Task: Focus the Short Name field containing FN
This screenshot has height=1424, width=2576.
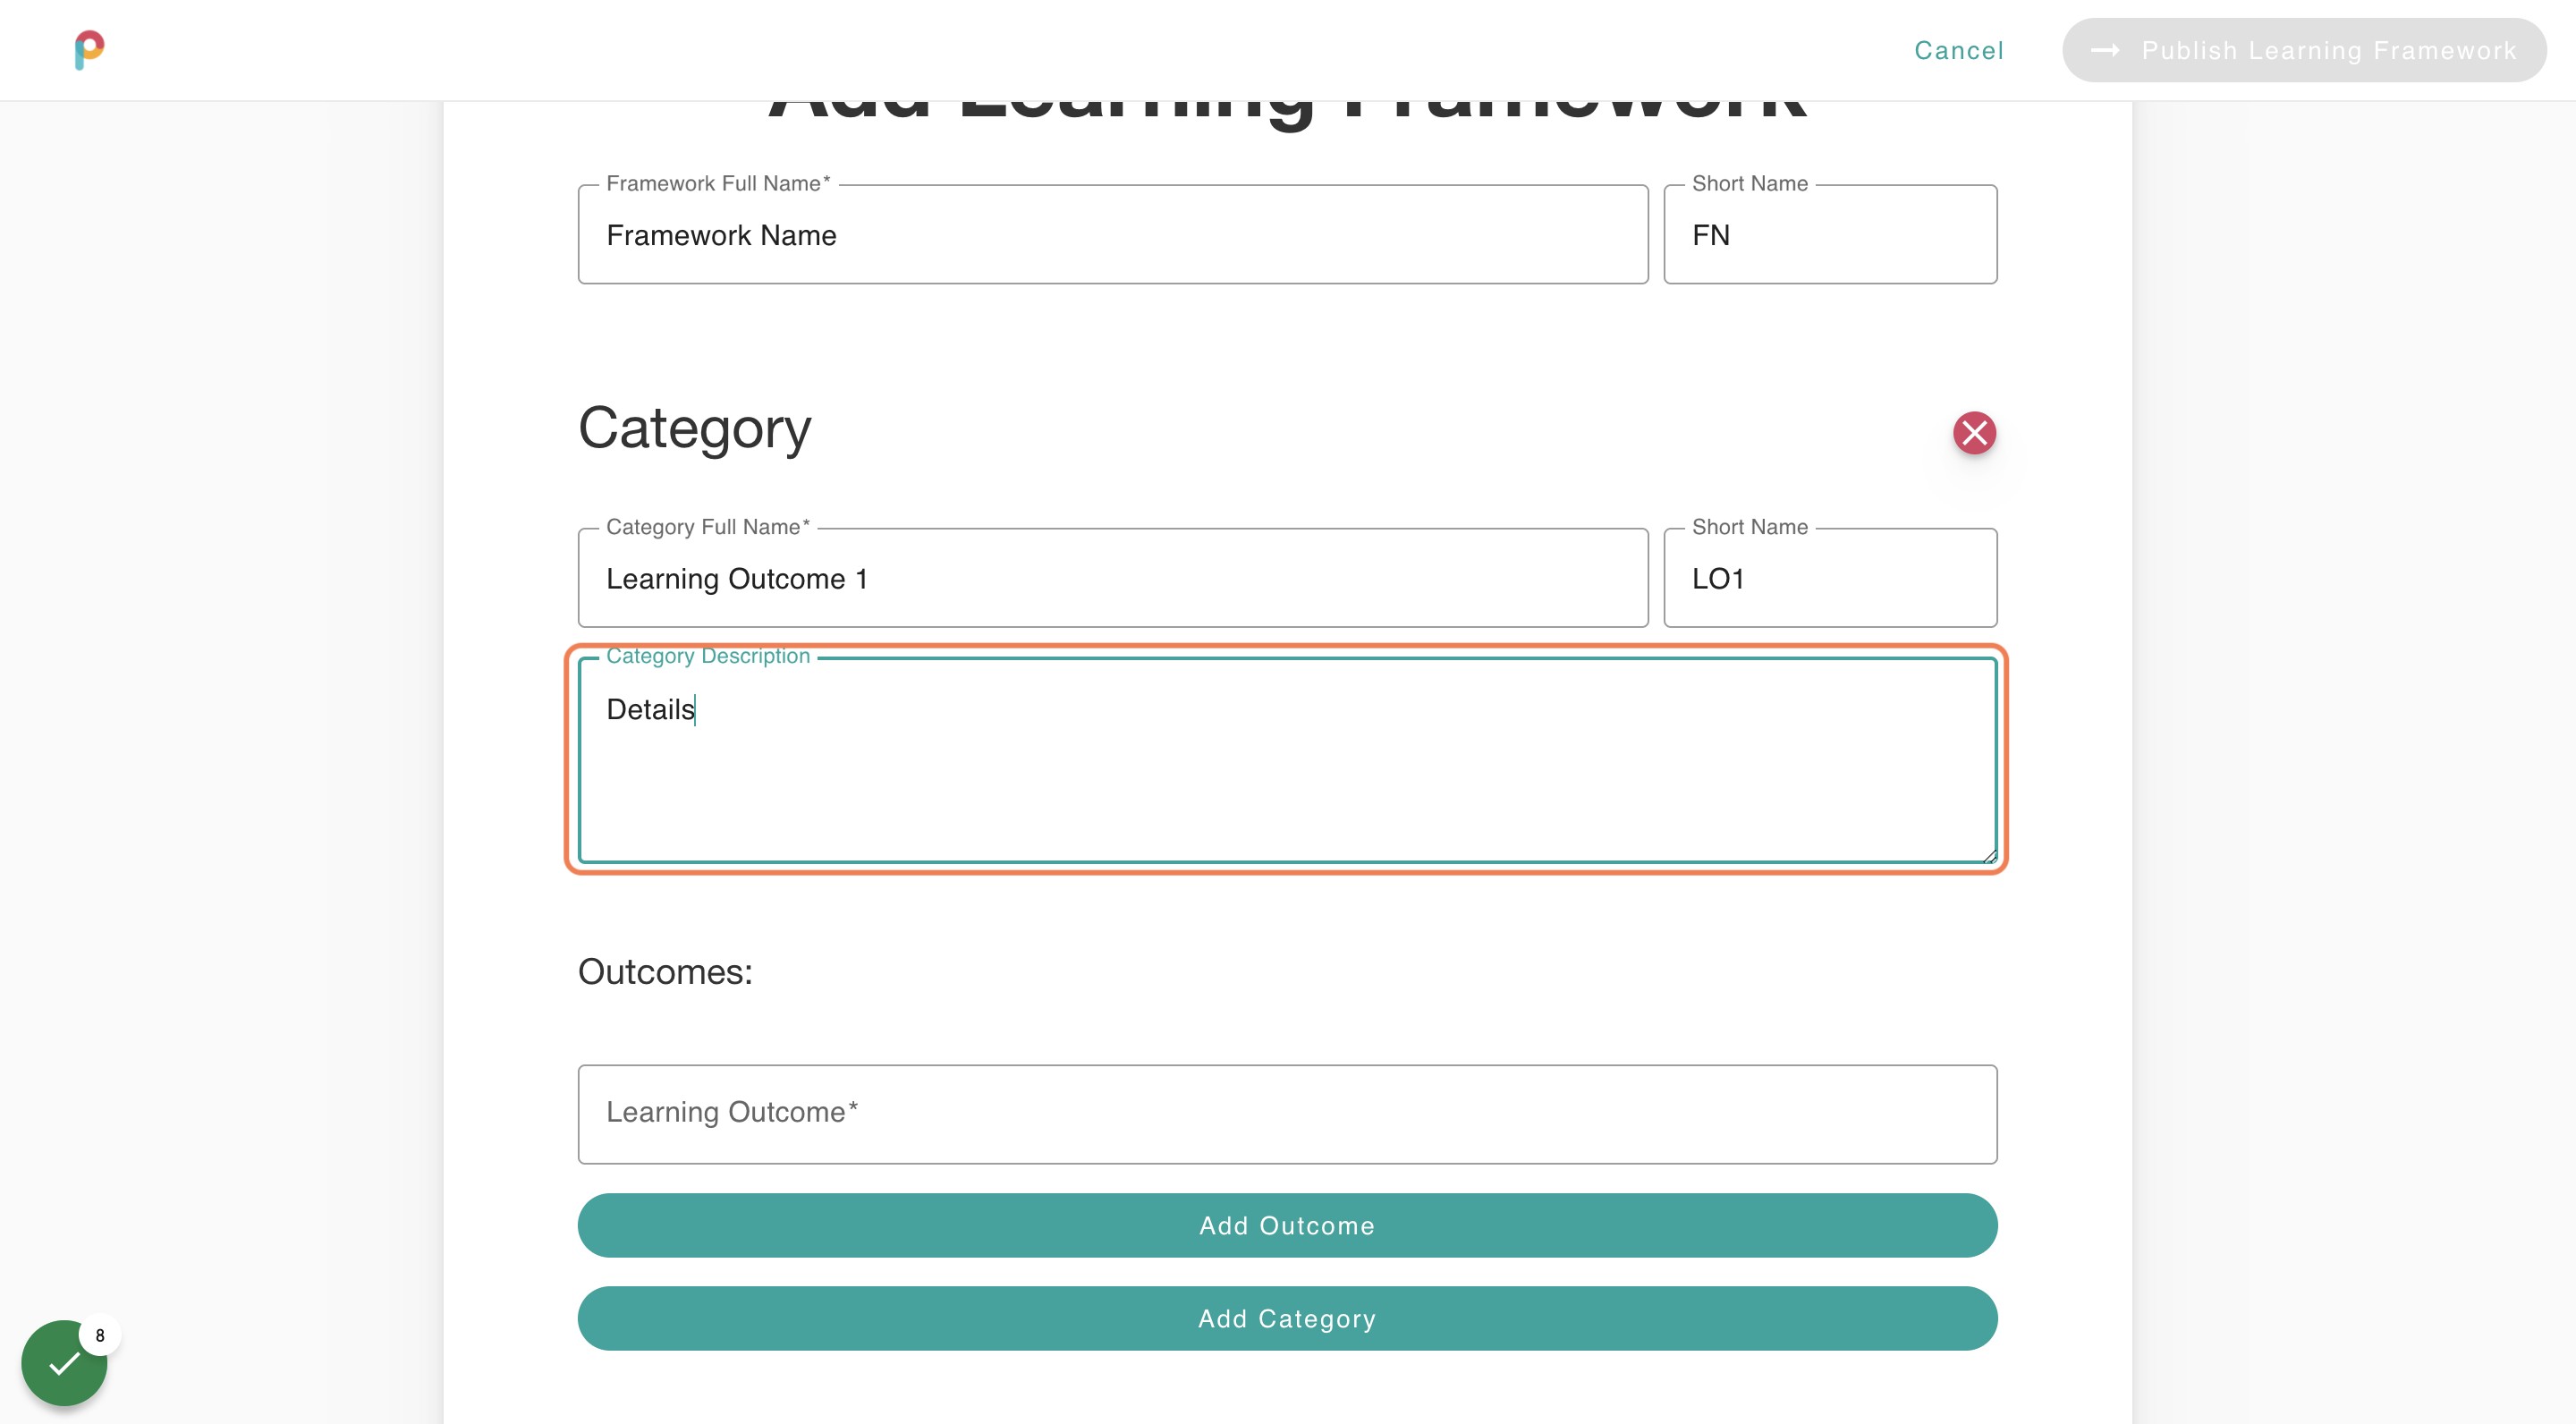Action: (x=1830, y=235)
